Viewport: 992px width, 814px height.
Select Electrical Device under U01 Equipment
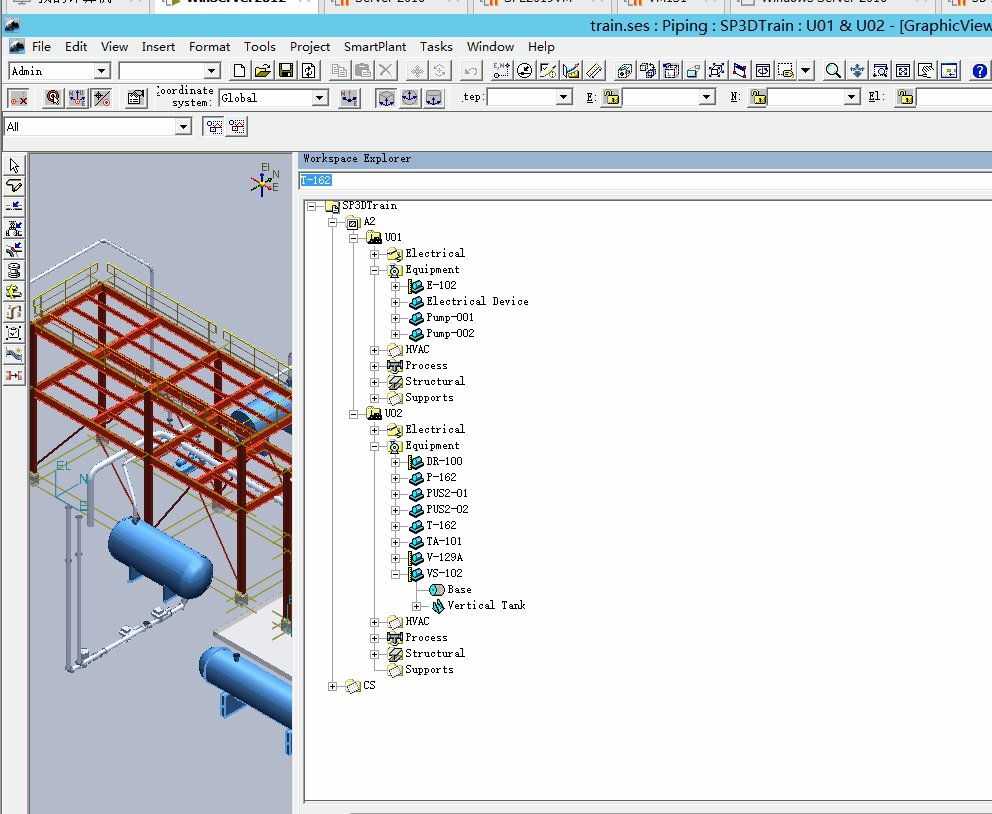coord(477,302)
